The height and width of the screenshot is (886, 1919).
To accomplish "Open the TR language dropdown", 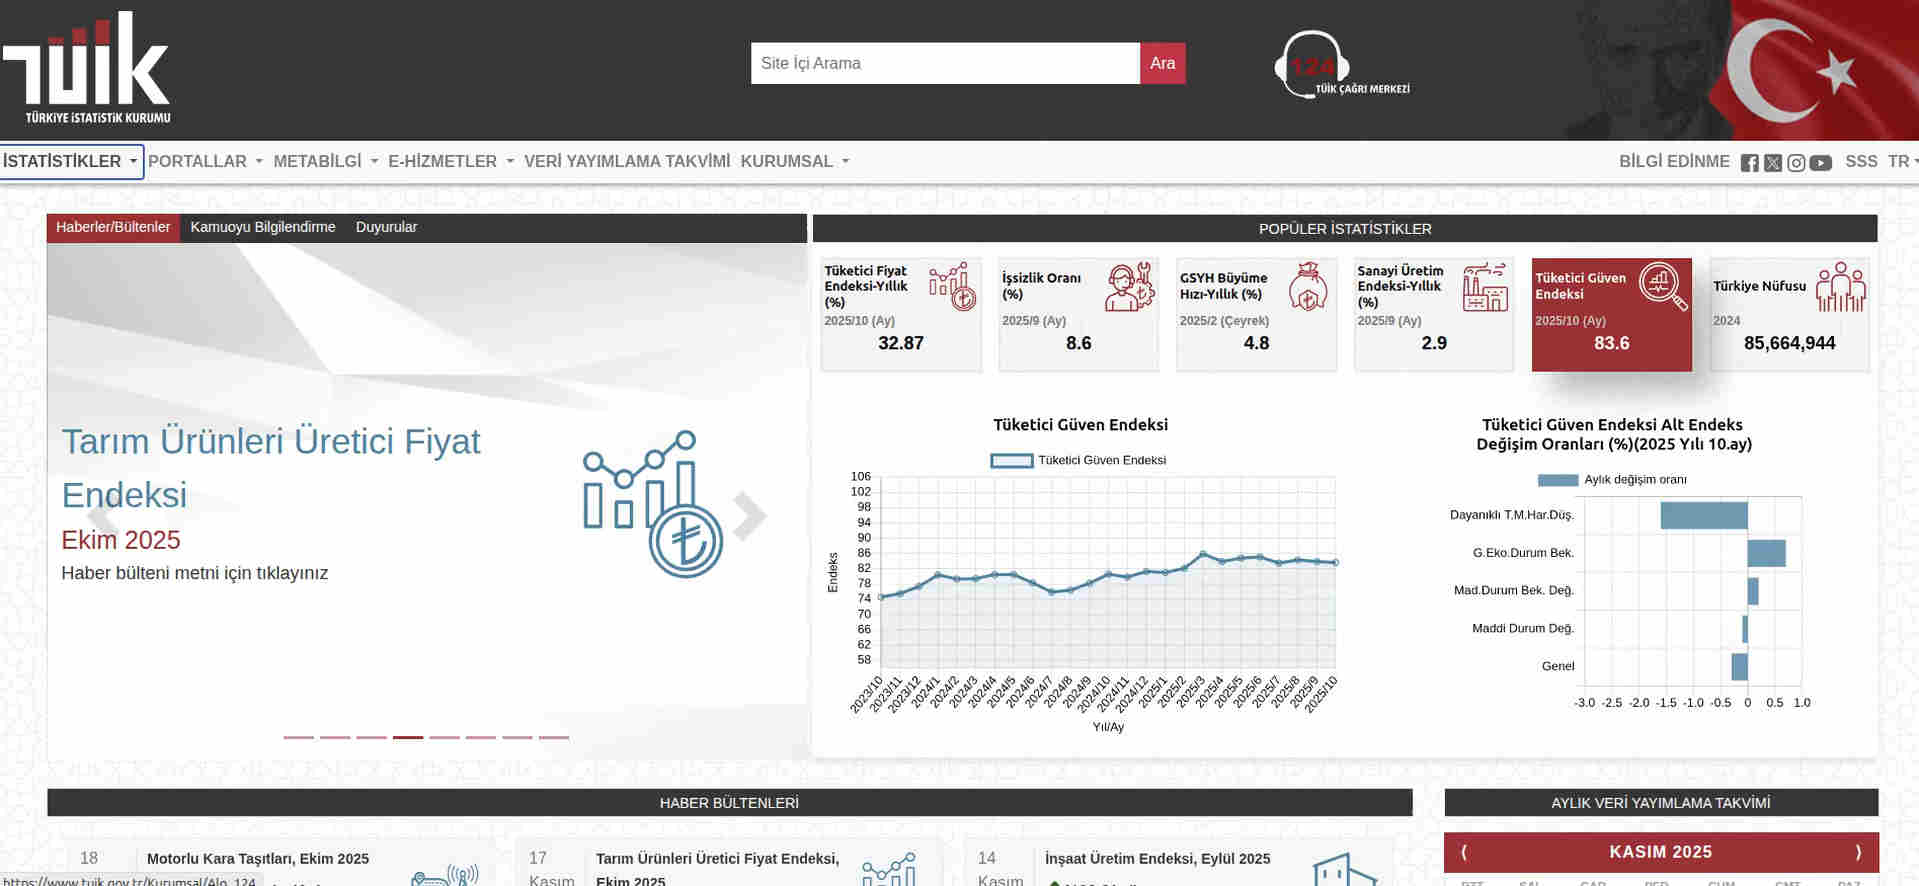I will coord(1902,162).
